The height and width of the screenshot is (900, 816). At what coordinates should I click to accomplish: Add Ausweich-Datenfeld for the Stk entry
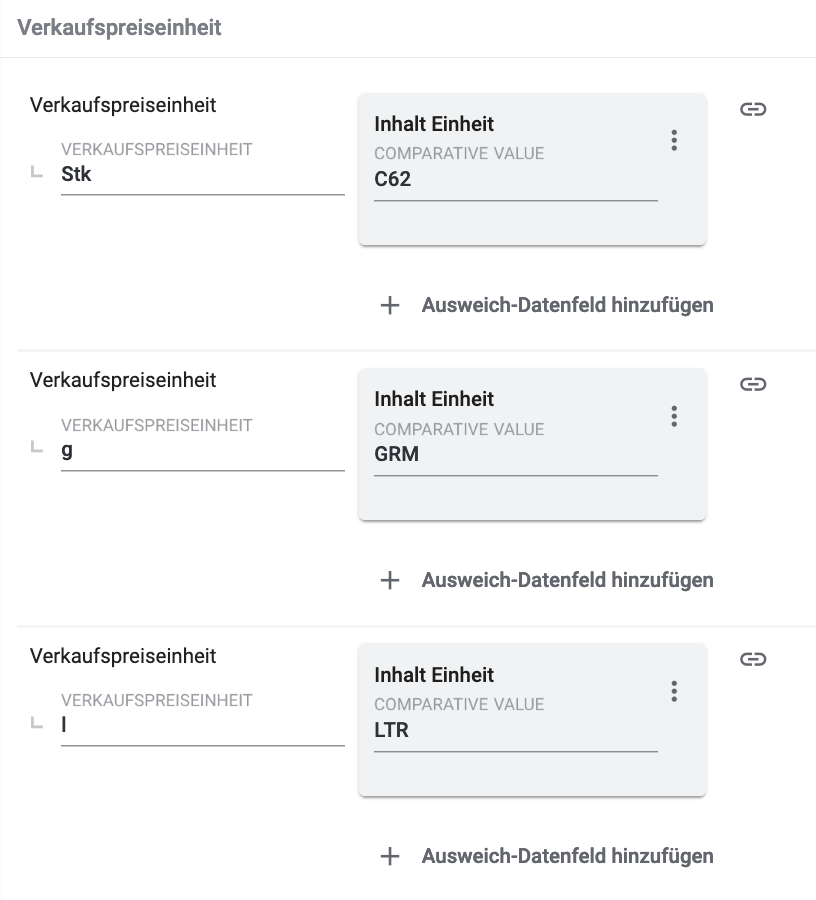[x=567, y=305]
